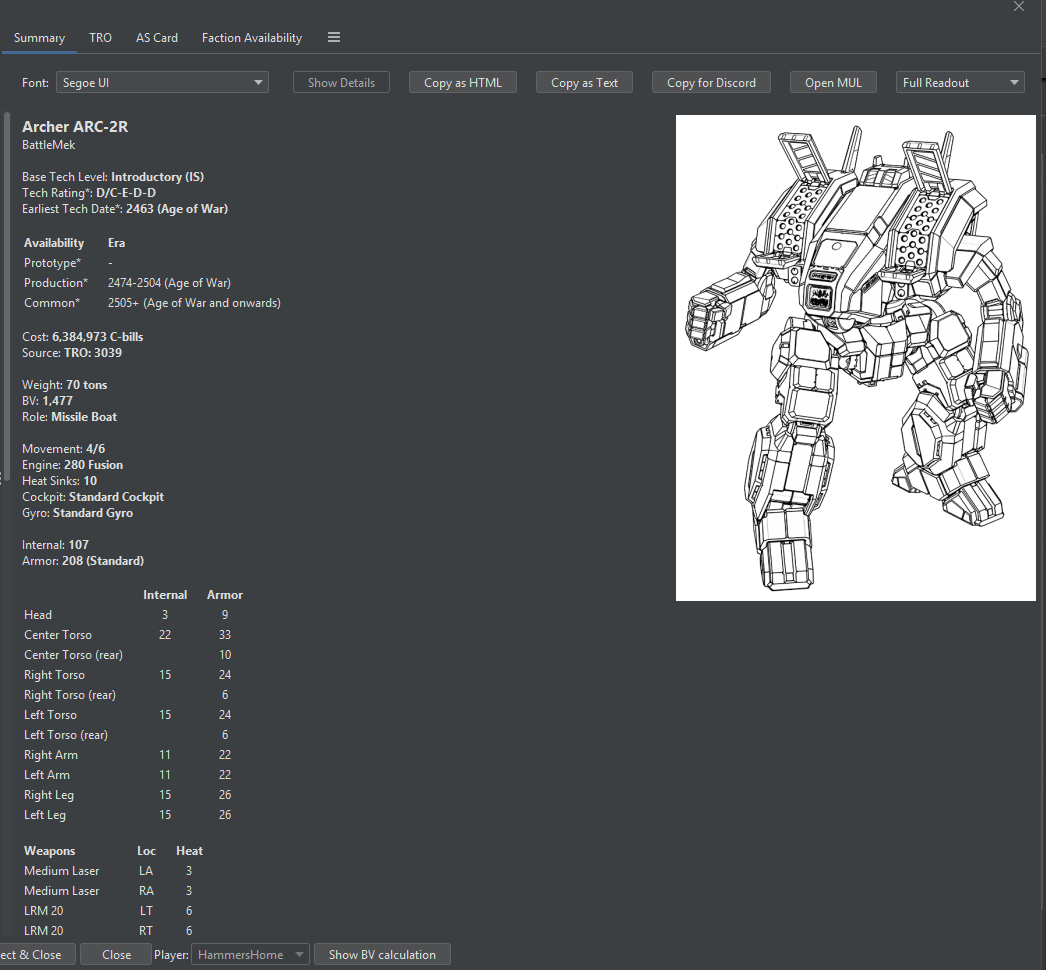This screenshot has height=970, width=1046.
Task: Click the Tech Rating D/C-E-D-D
Action: [x=126, y=193]
